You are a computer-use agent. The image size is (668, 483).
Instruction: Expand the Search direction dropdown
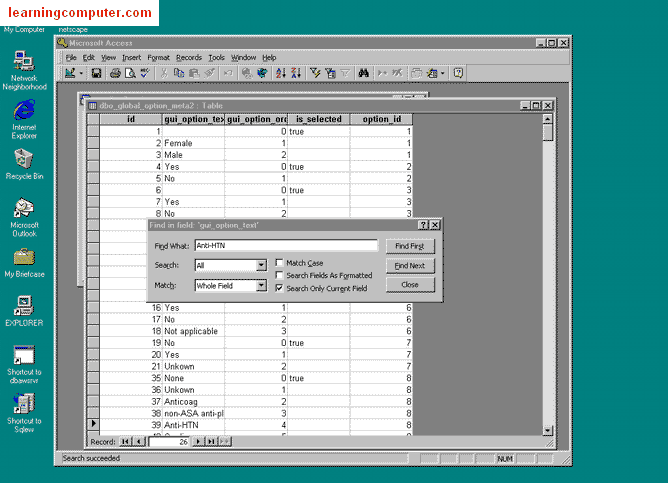(261, 265)
